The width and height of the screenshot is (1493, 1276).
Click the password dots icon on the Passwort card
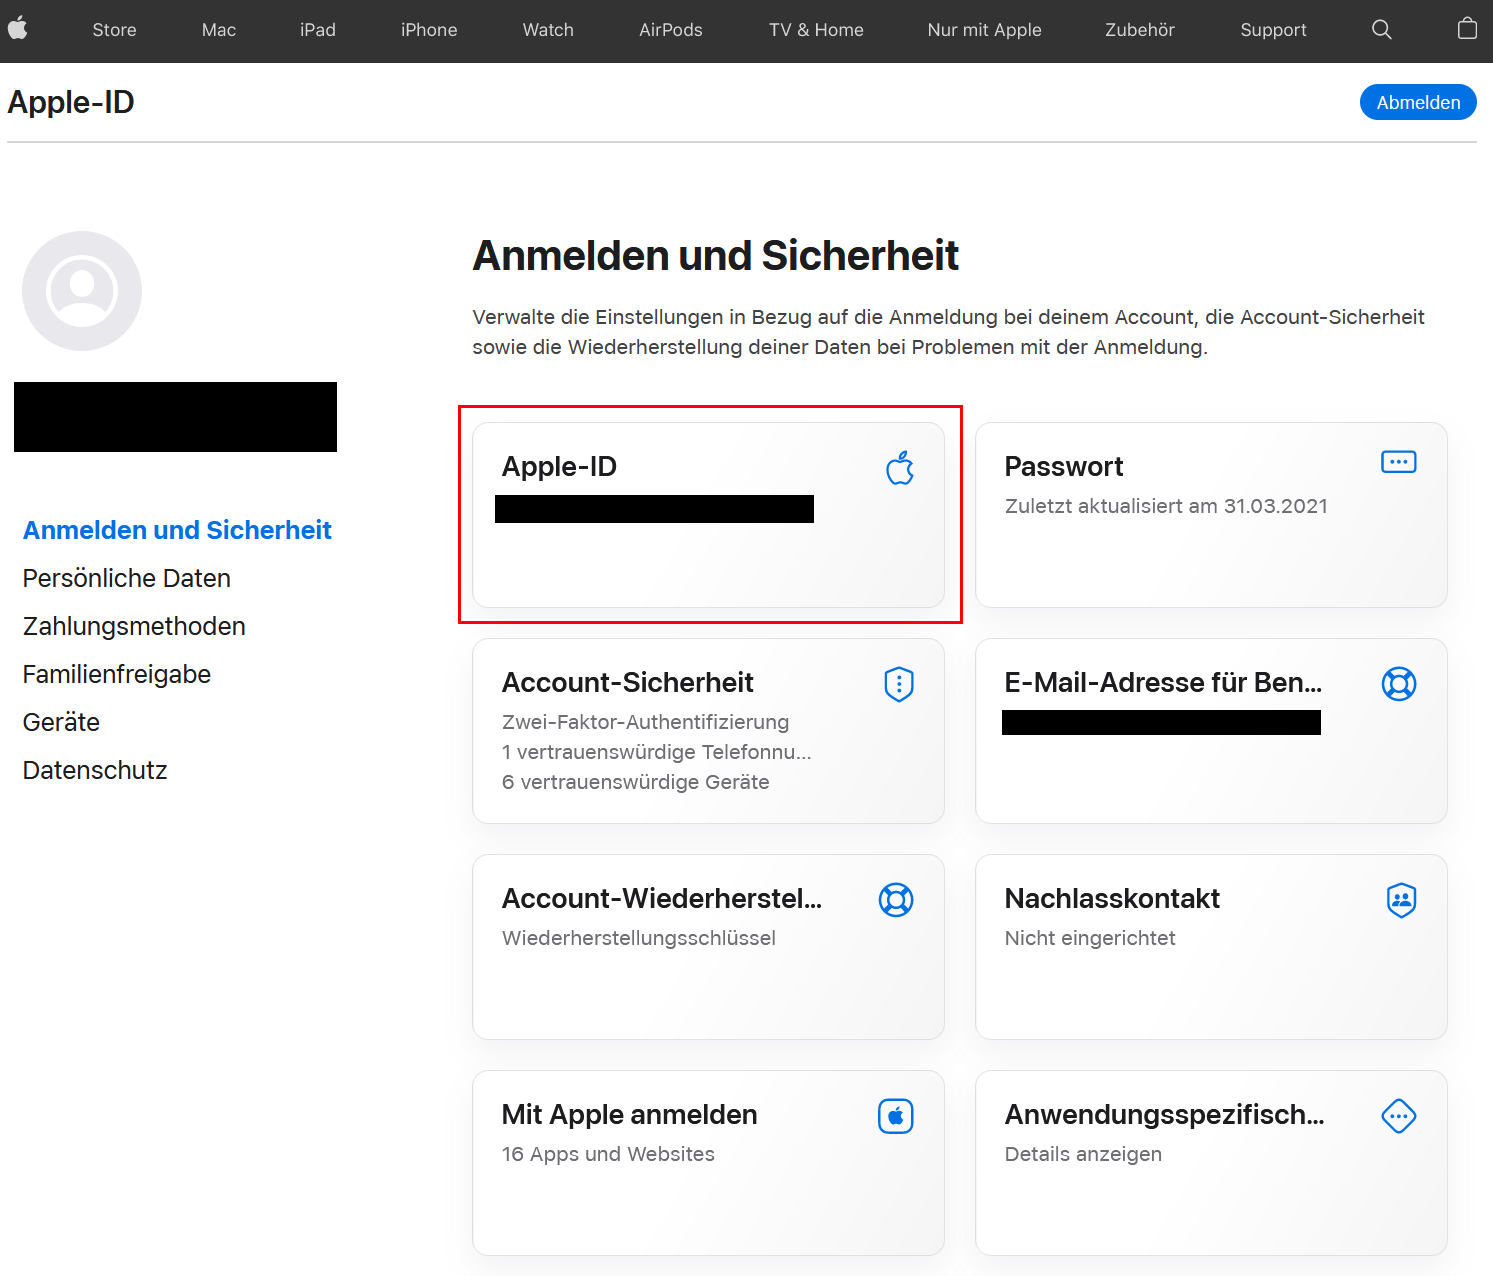[1398, 461]
